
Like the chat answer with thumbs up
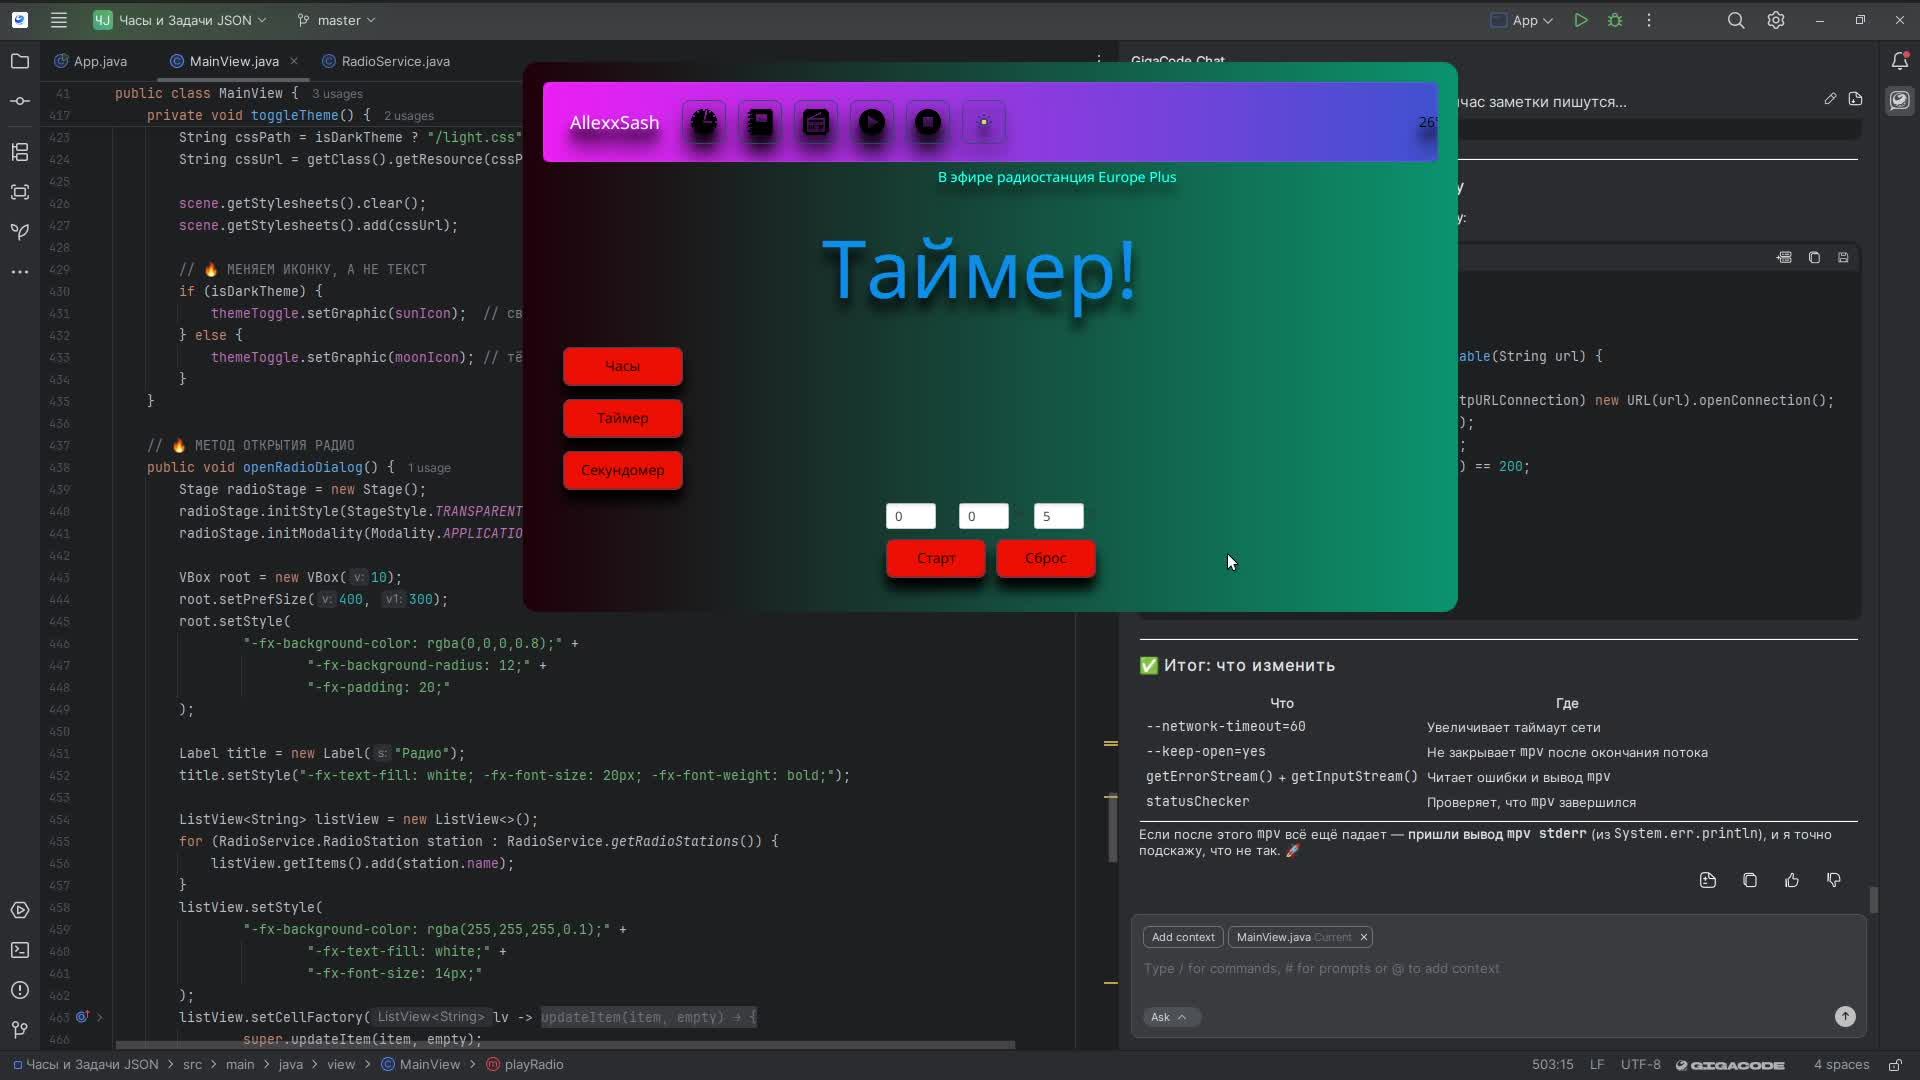pyautogui.click(x=1792, y=881)
